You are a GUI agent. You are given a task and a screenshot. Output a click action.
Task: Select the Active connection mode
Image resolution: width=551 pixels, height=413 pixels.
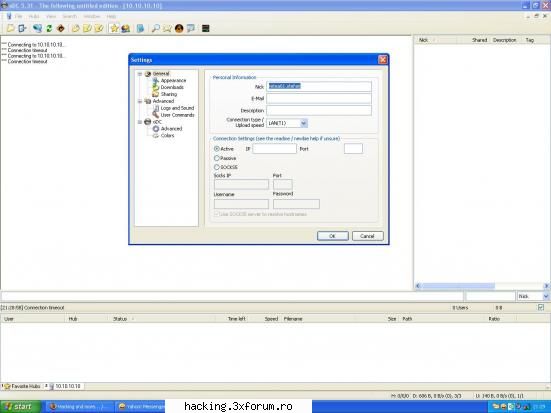tap(217, 149)
